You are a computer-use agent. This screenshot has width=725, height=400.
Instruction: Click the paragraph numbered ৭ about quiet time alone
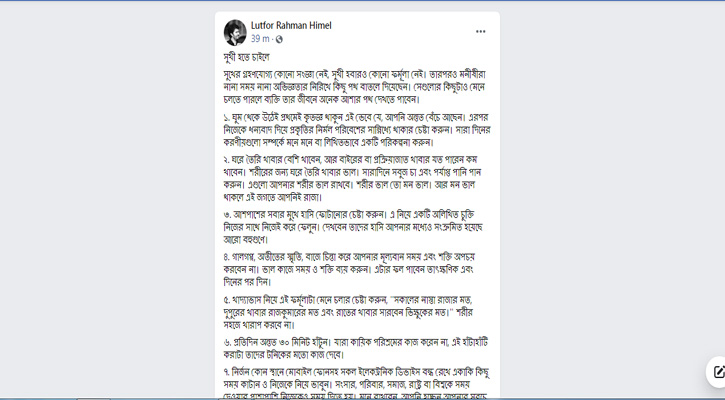point(355,384)
